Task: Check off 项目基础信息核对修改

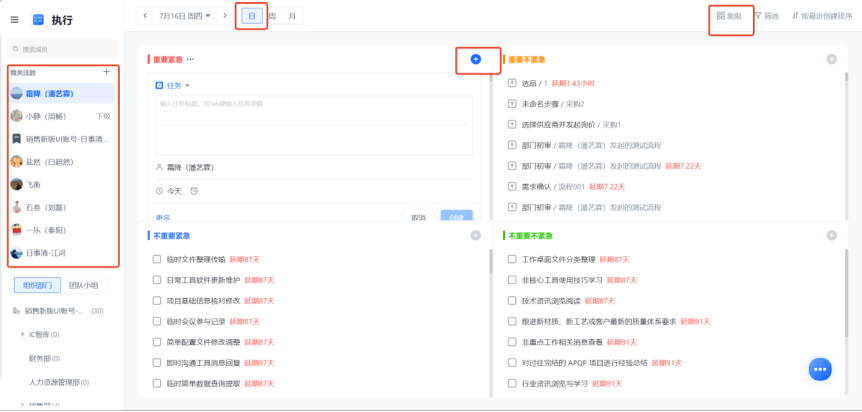Action: click(157, 301)
